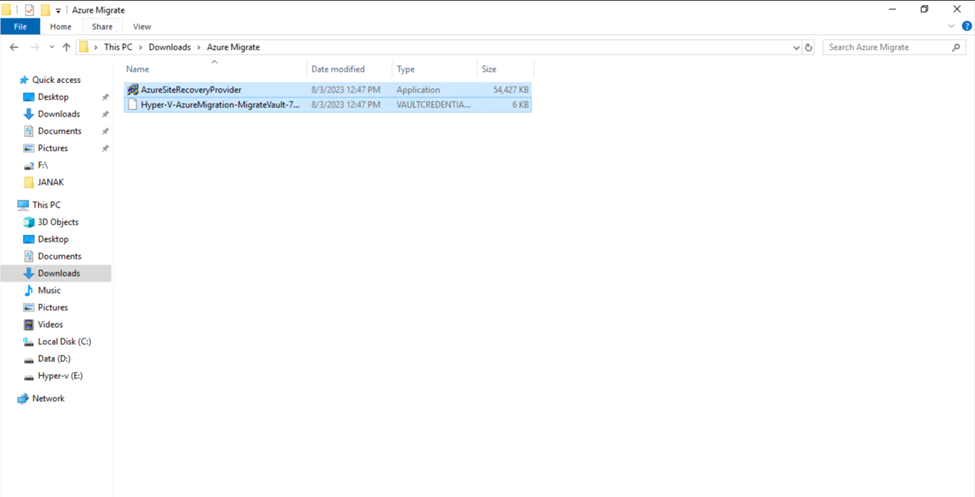Click the Videos filmstrip icon
Viewport: 975px width, 497px height.
pos(28,325)
